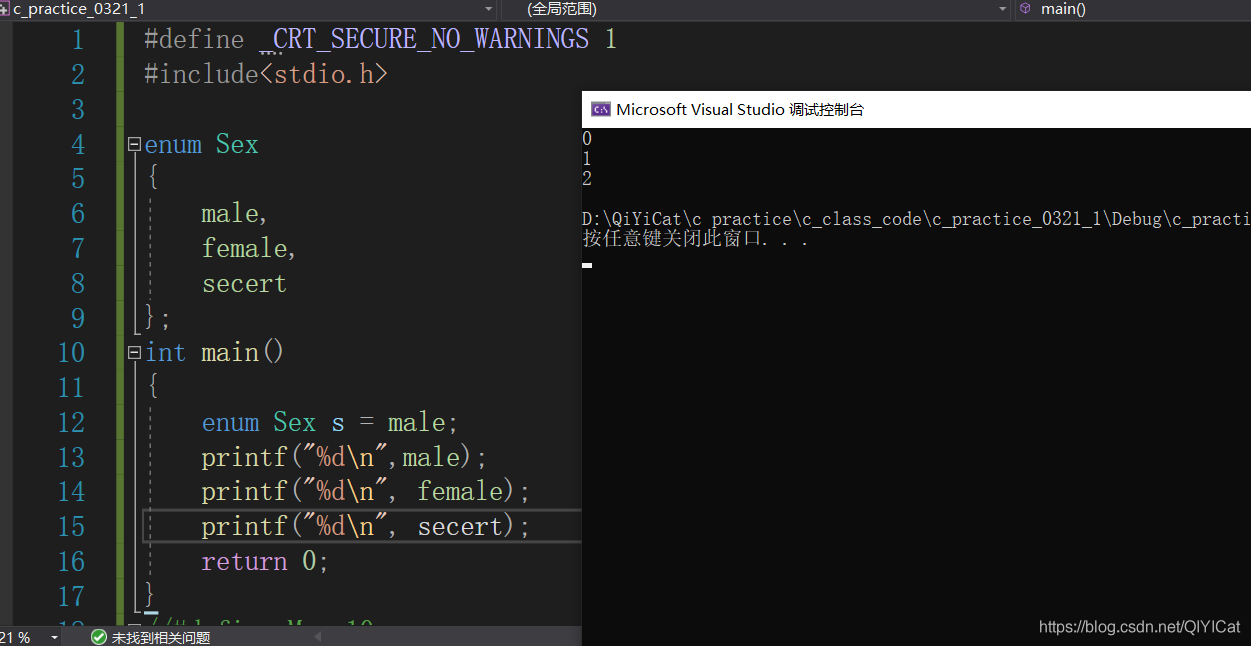Open the global scope (全局范围) dropdown
1251x646 pixels.
pyautogui.click(x=1003, y=9)
